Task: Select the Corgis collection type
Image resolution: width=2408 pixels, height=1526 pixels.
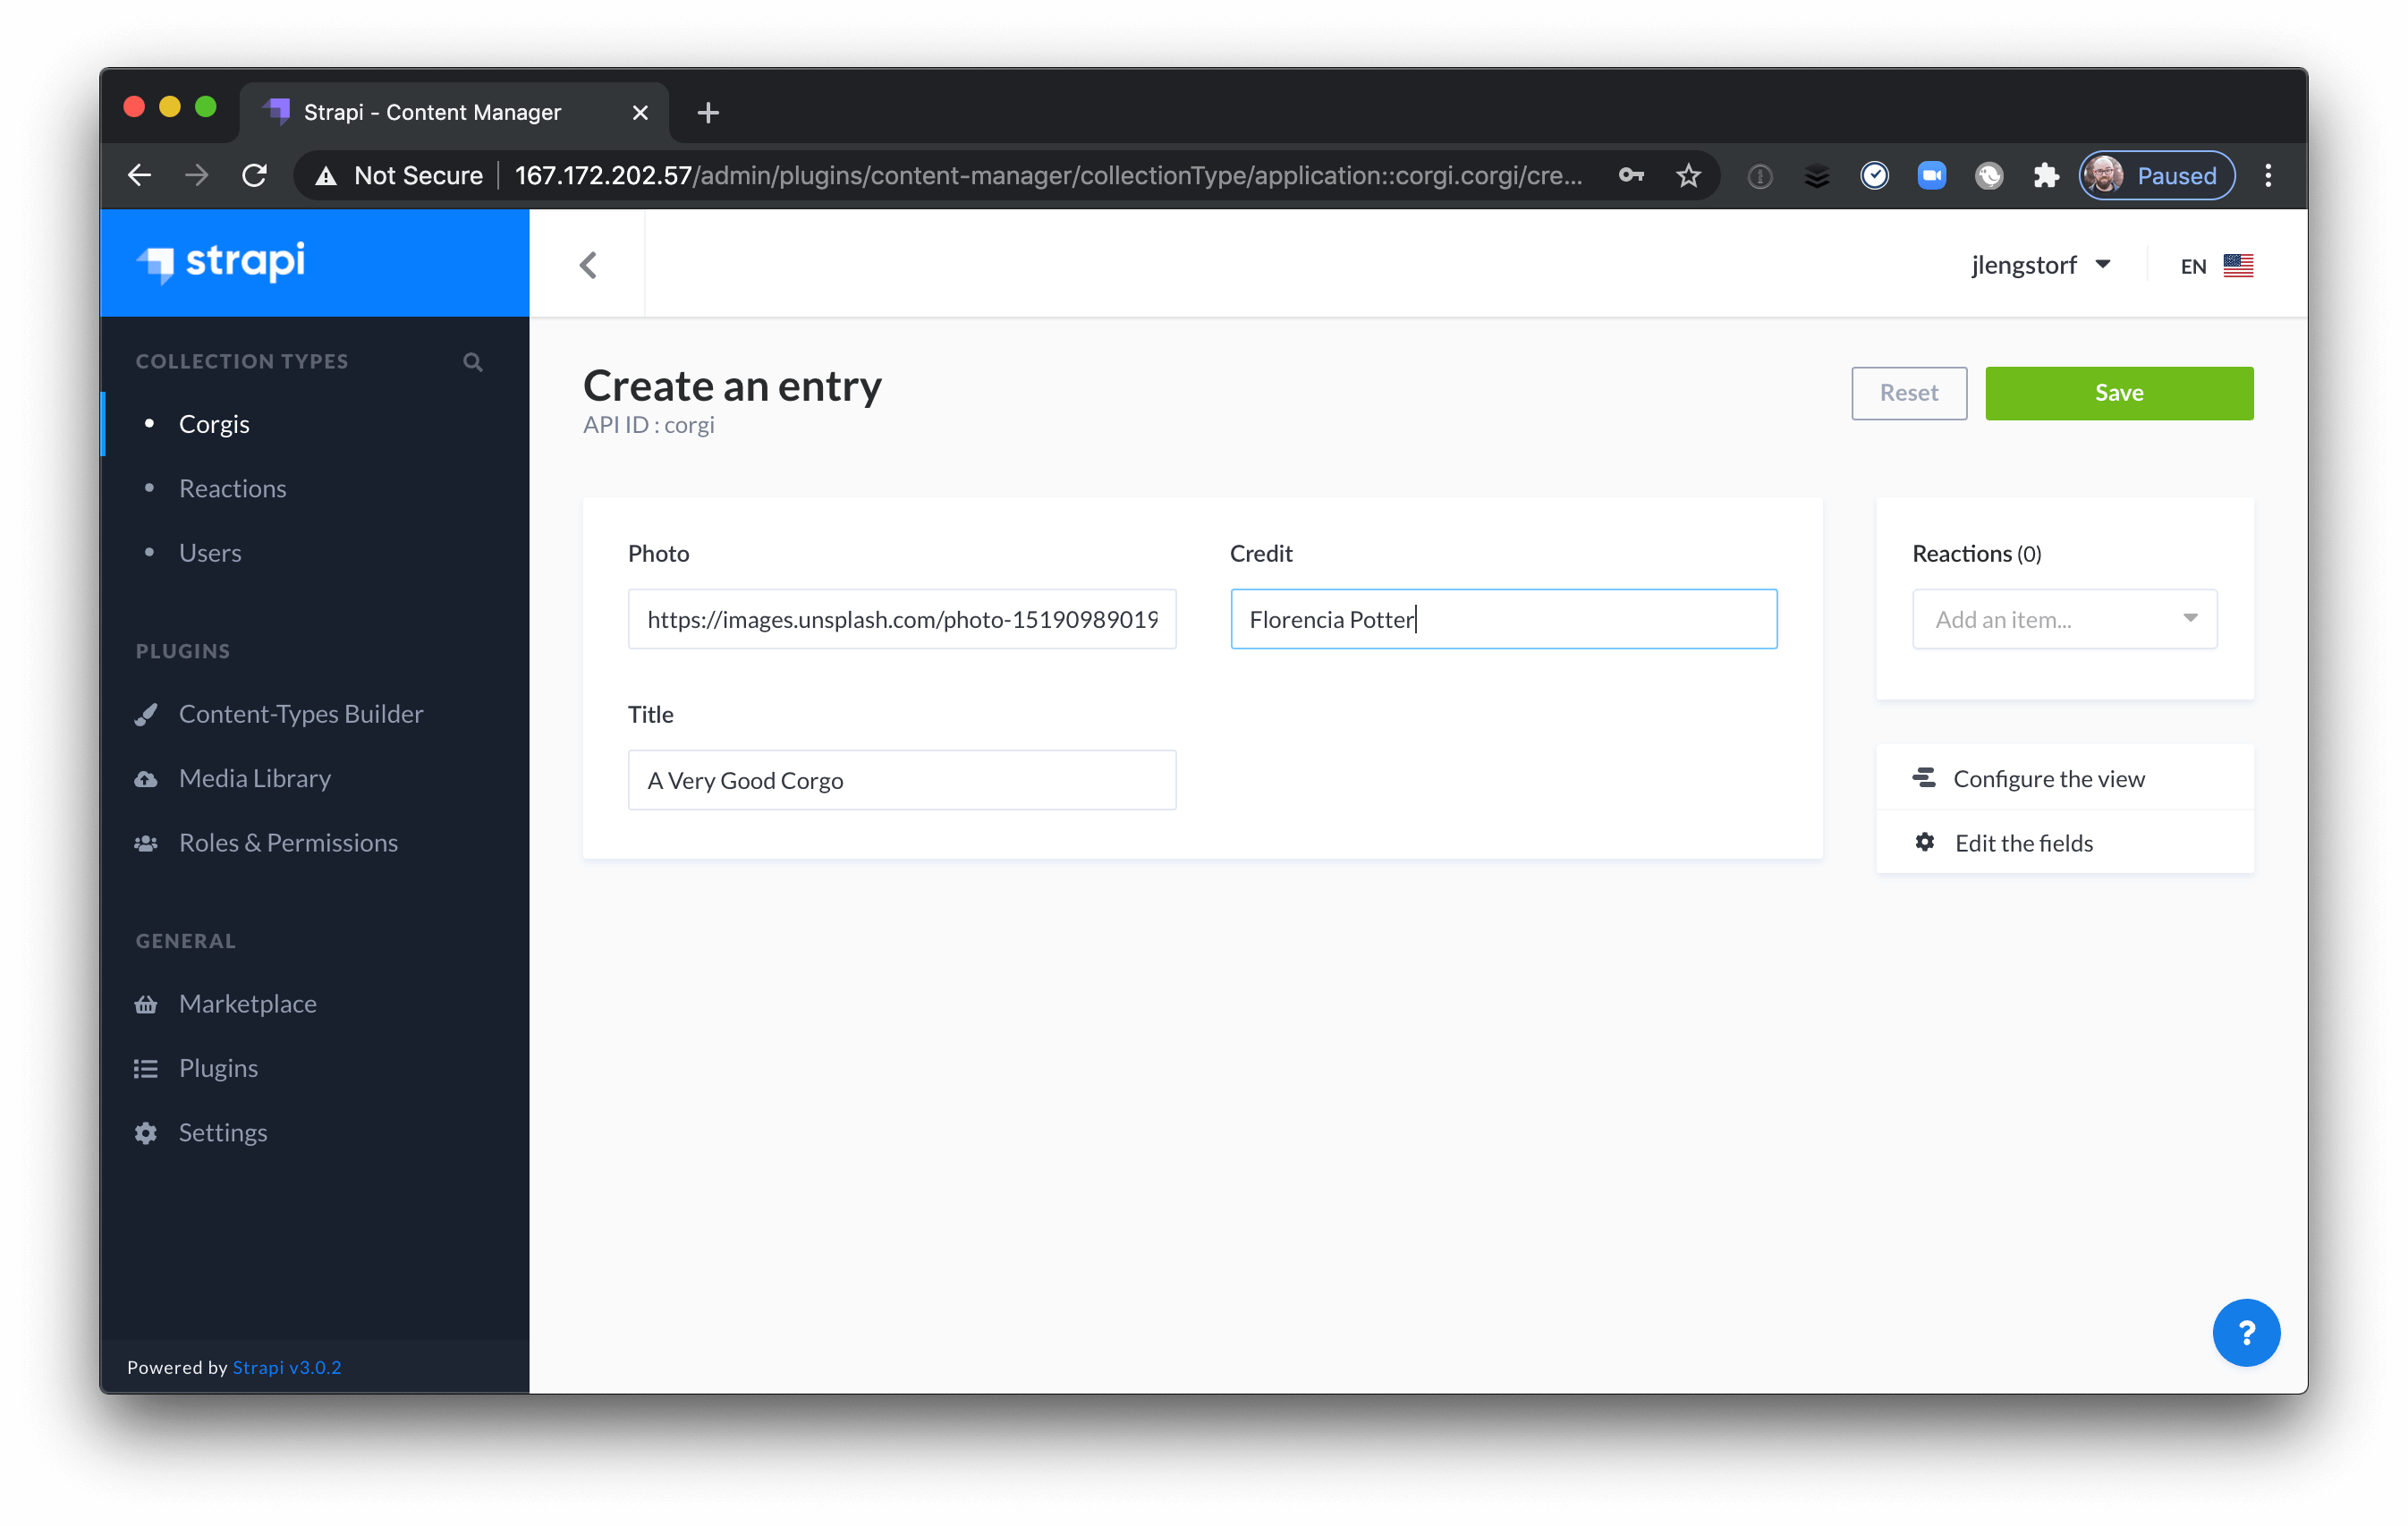Action: [214, 423]
